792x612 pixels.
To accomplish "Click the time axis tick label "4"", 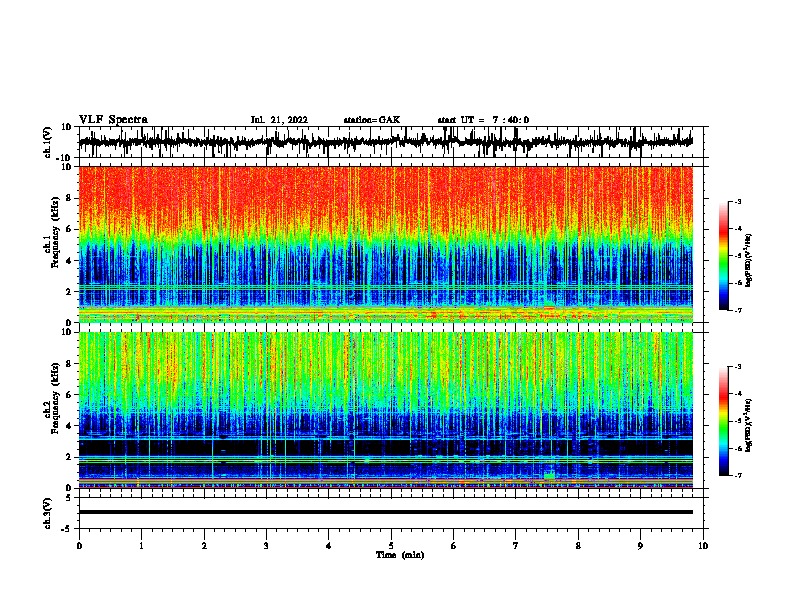I will 329,546.
